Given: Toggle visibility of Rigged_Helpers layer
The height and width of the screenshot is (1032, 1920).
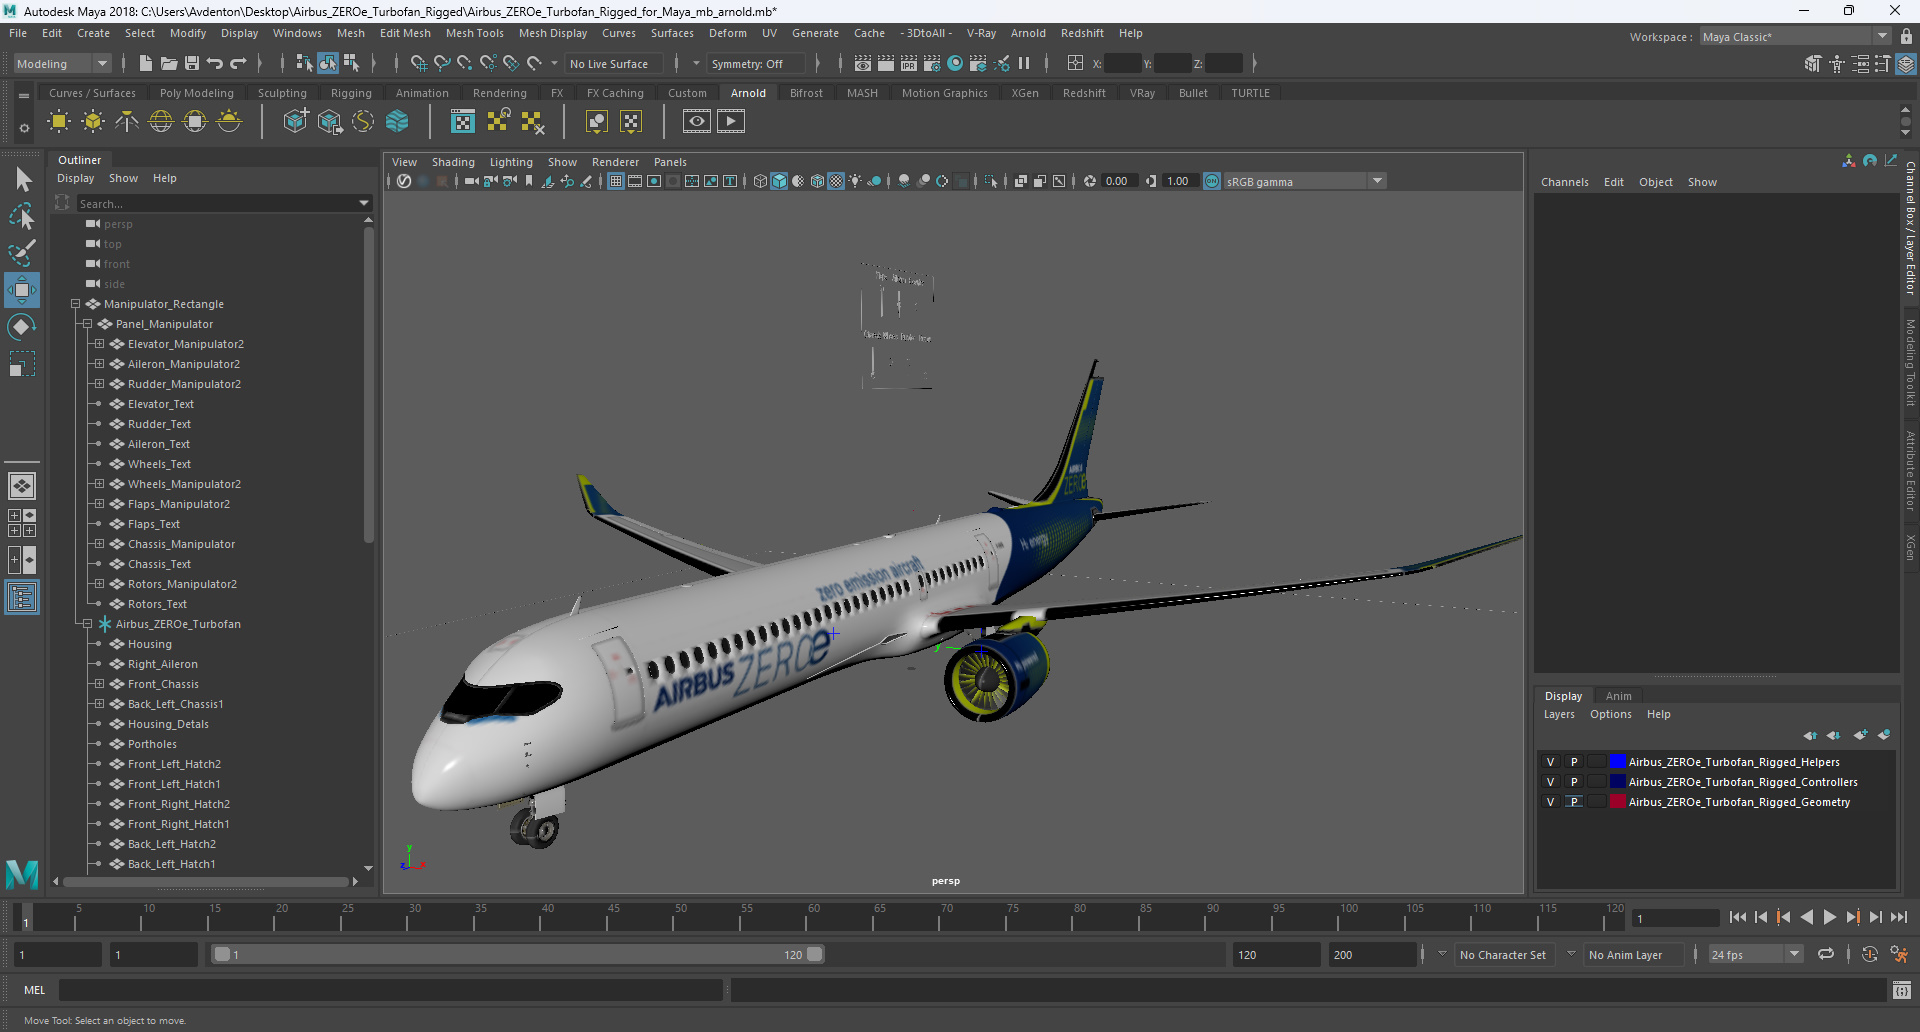Looking at the screenshot, I should click(1551, 762).
